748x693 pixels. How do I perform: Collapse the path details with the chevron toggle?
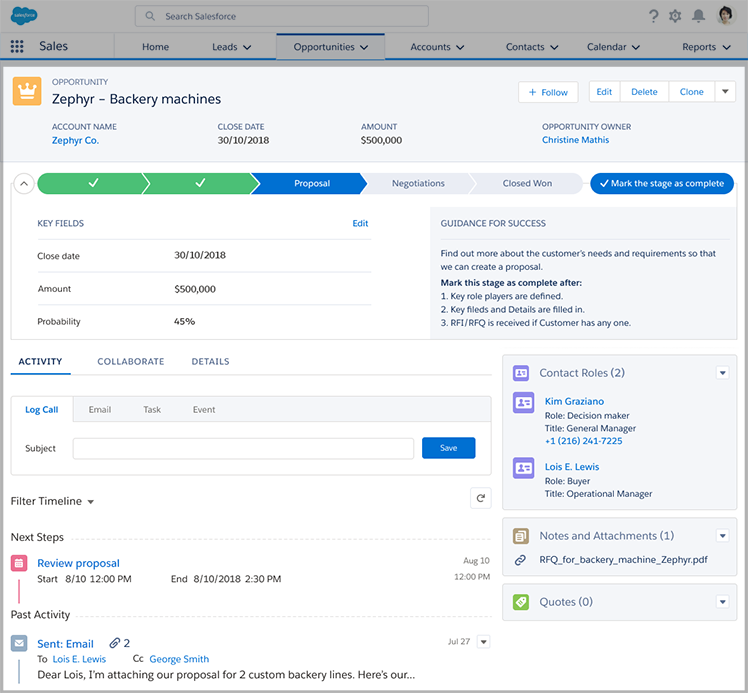tap(24, 184)
